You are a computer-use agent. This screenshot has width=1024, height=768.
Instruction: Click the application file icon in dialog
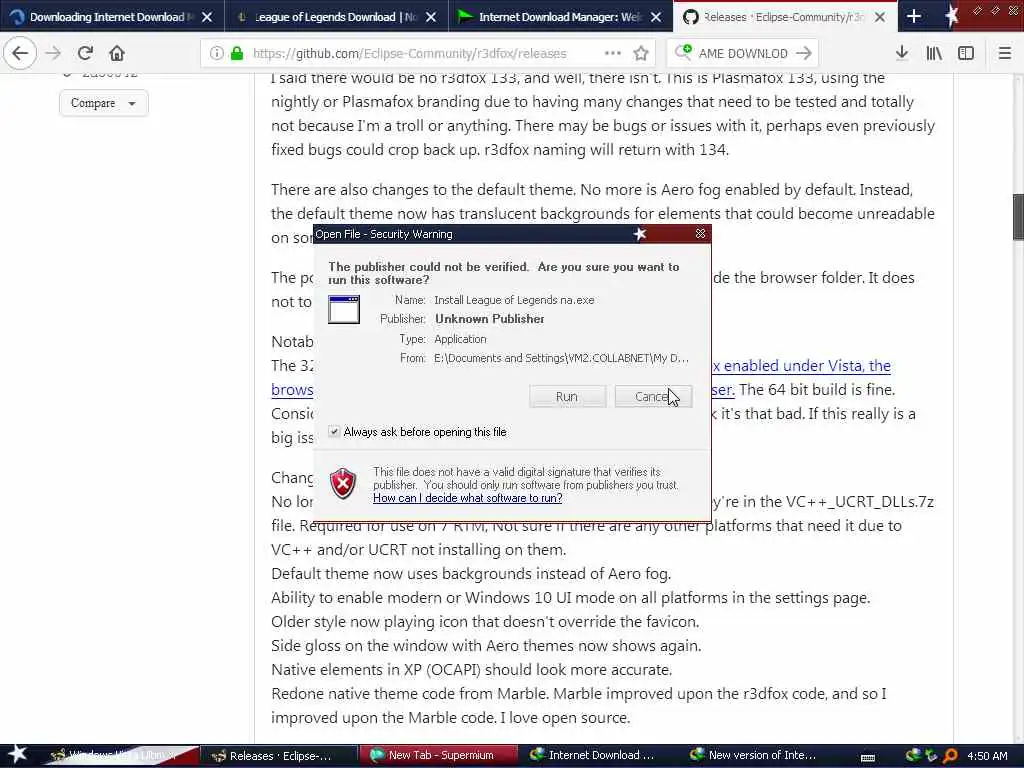tap(344, 309)
